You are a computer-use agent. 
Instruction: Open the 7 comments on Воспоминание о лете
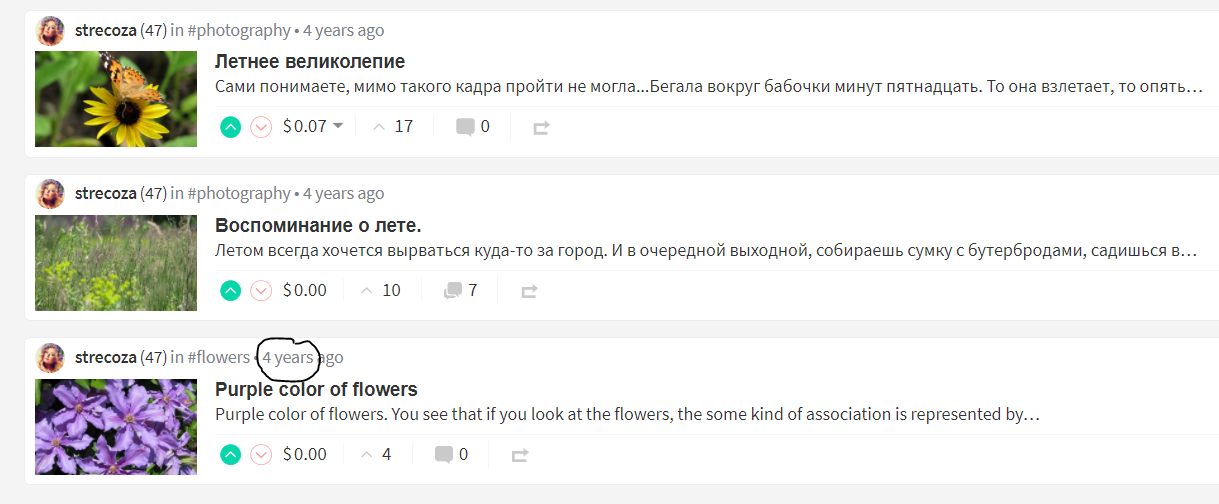click(x=461, y=291)
